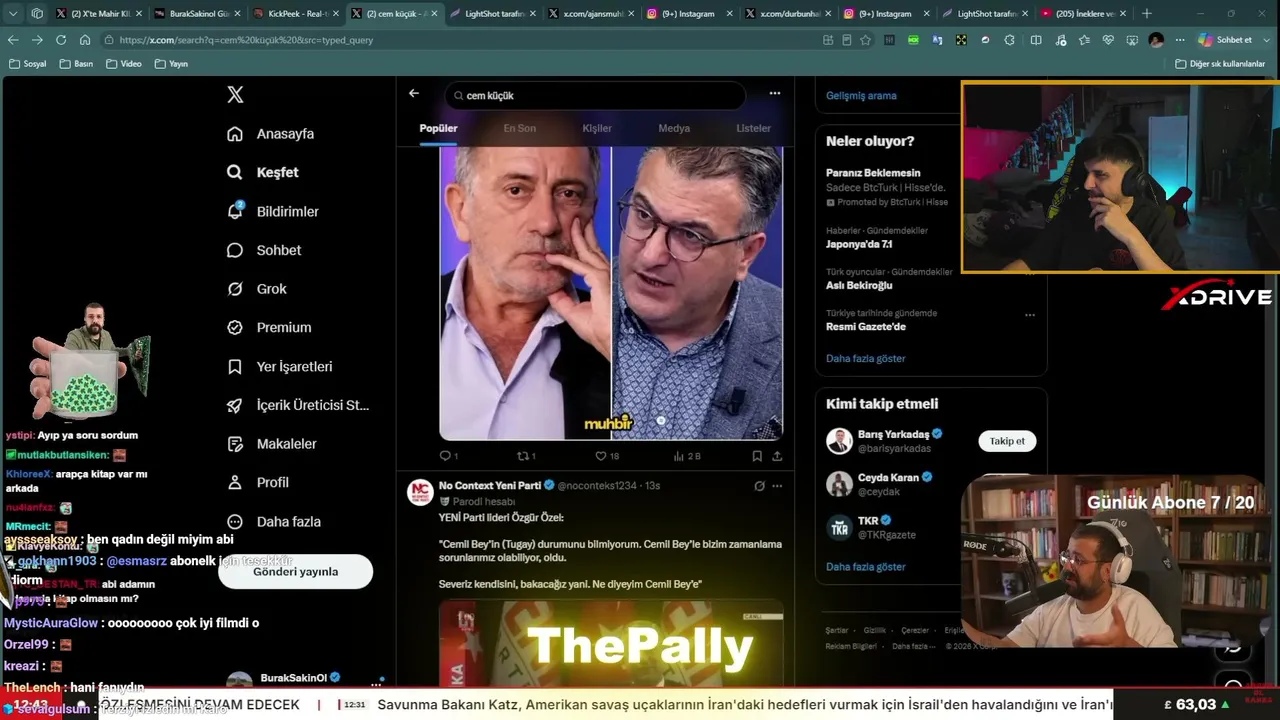
Task: Repost the post with 1 repost
Action: click(526, 456)
